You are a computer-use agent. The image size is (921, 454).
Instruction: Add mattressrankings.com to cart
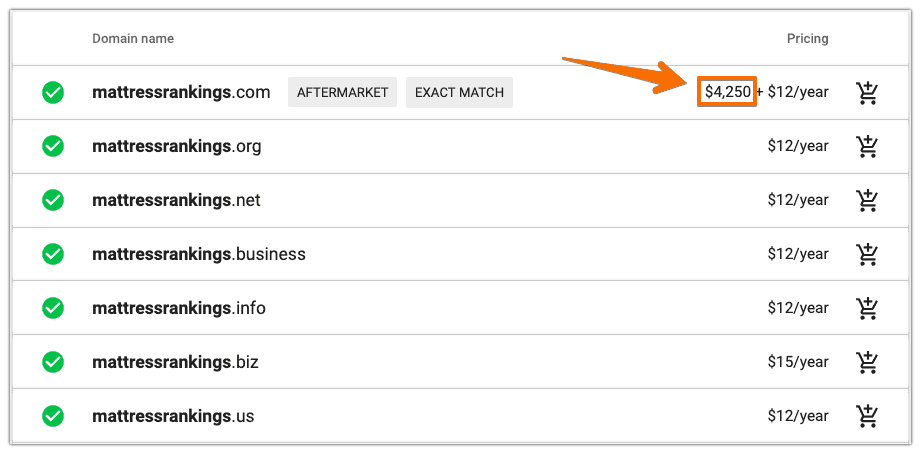click(x=867, y=93)
